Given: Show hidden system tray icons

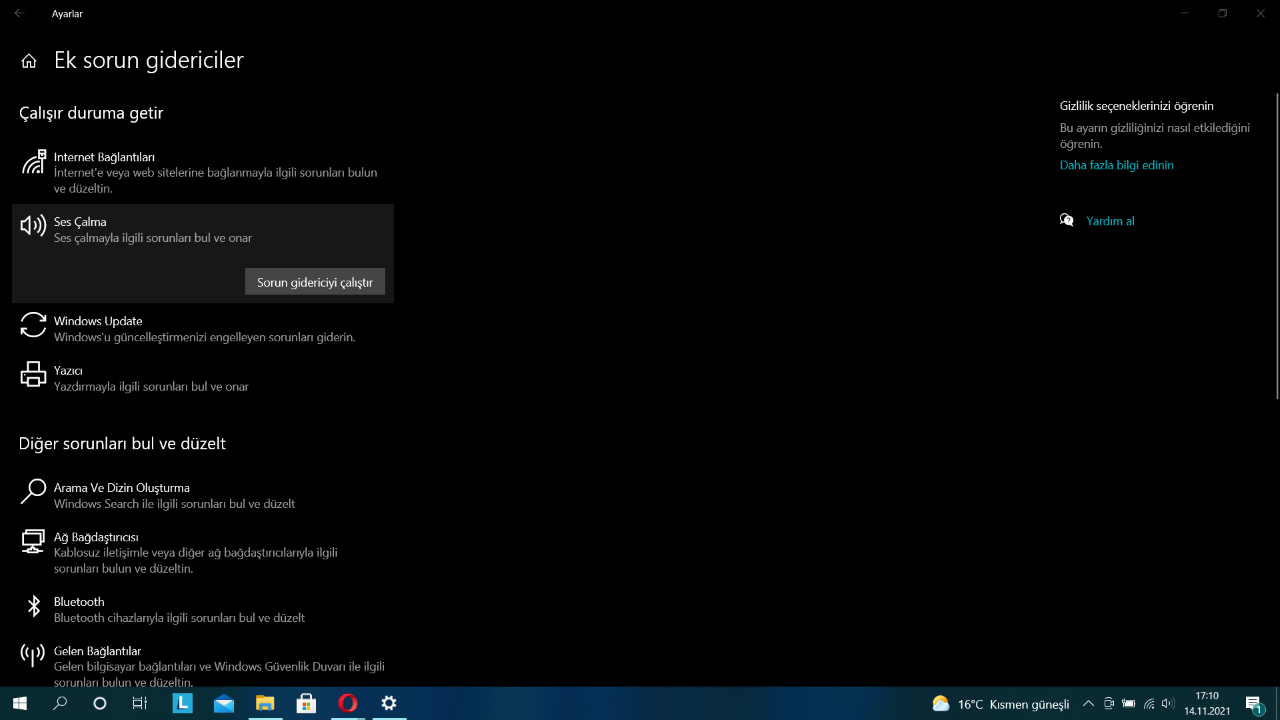Looking at the screenshot, I should 1088,704.
